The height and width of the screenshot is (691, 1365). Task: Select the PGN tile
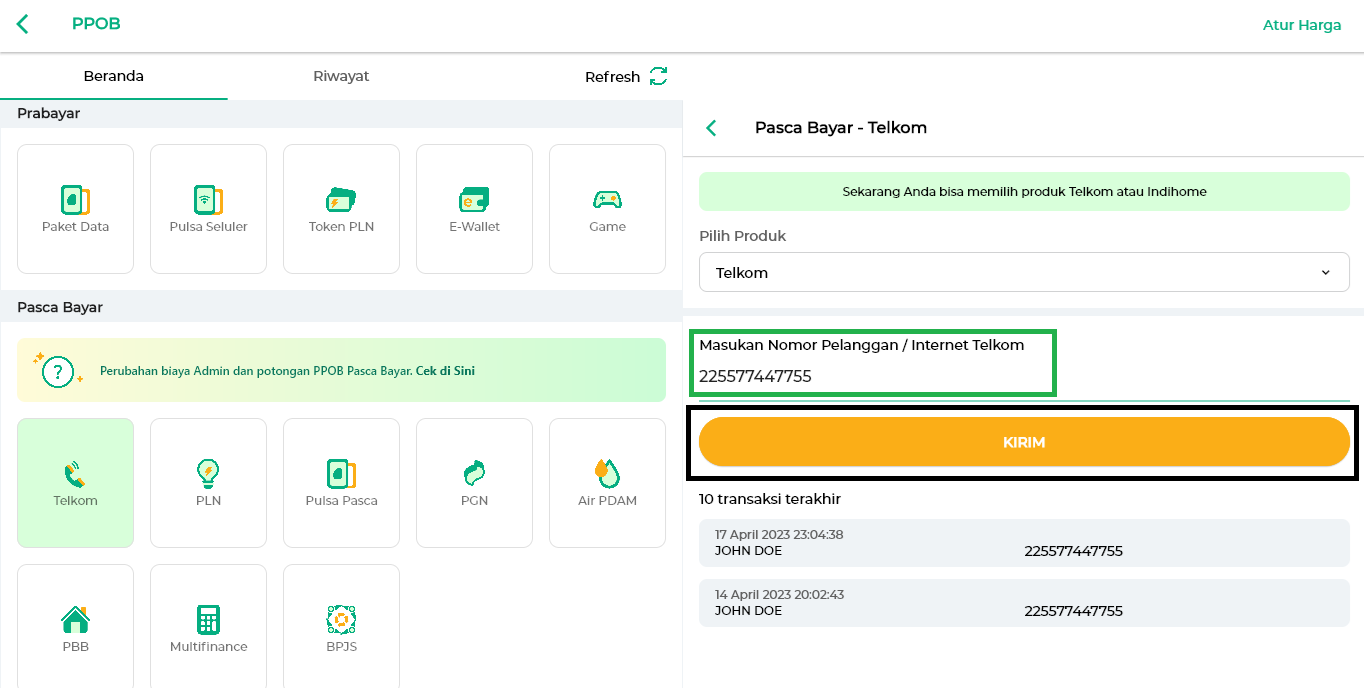[x=474, y=483]
